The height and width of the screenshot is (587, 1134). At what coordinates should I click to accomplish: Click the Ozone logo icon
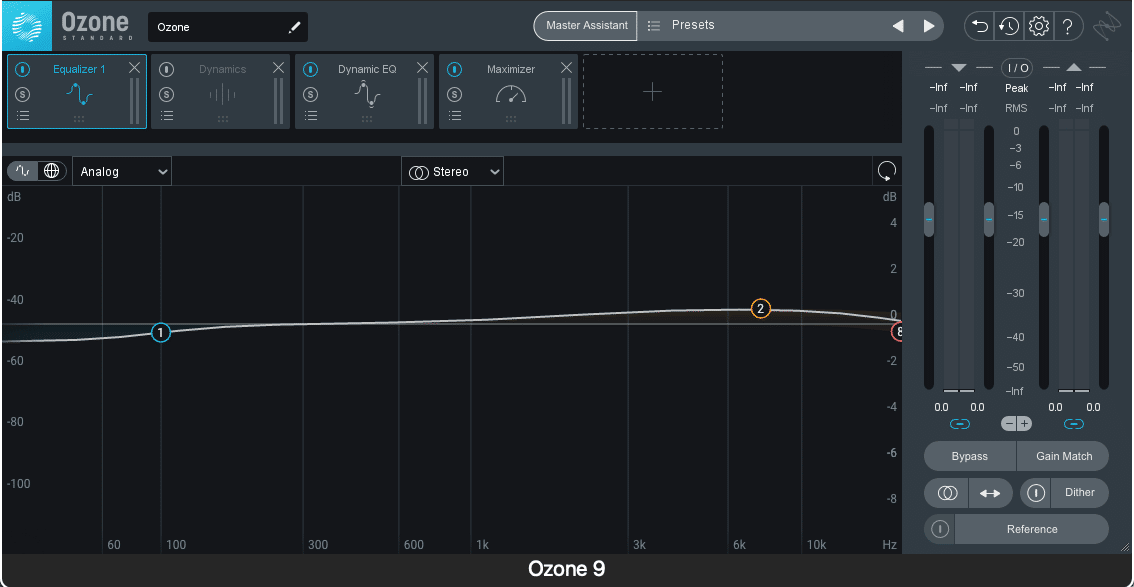point(26,25)
